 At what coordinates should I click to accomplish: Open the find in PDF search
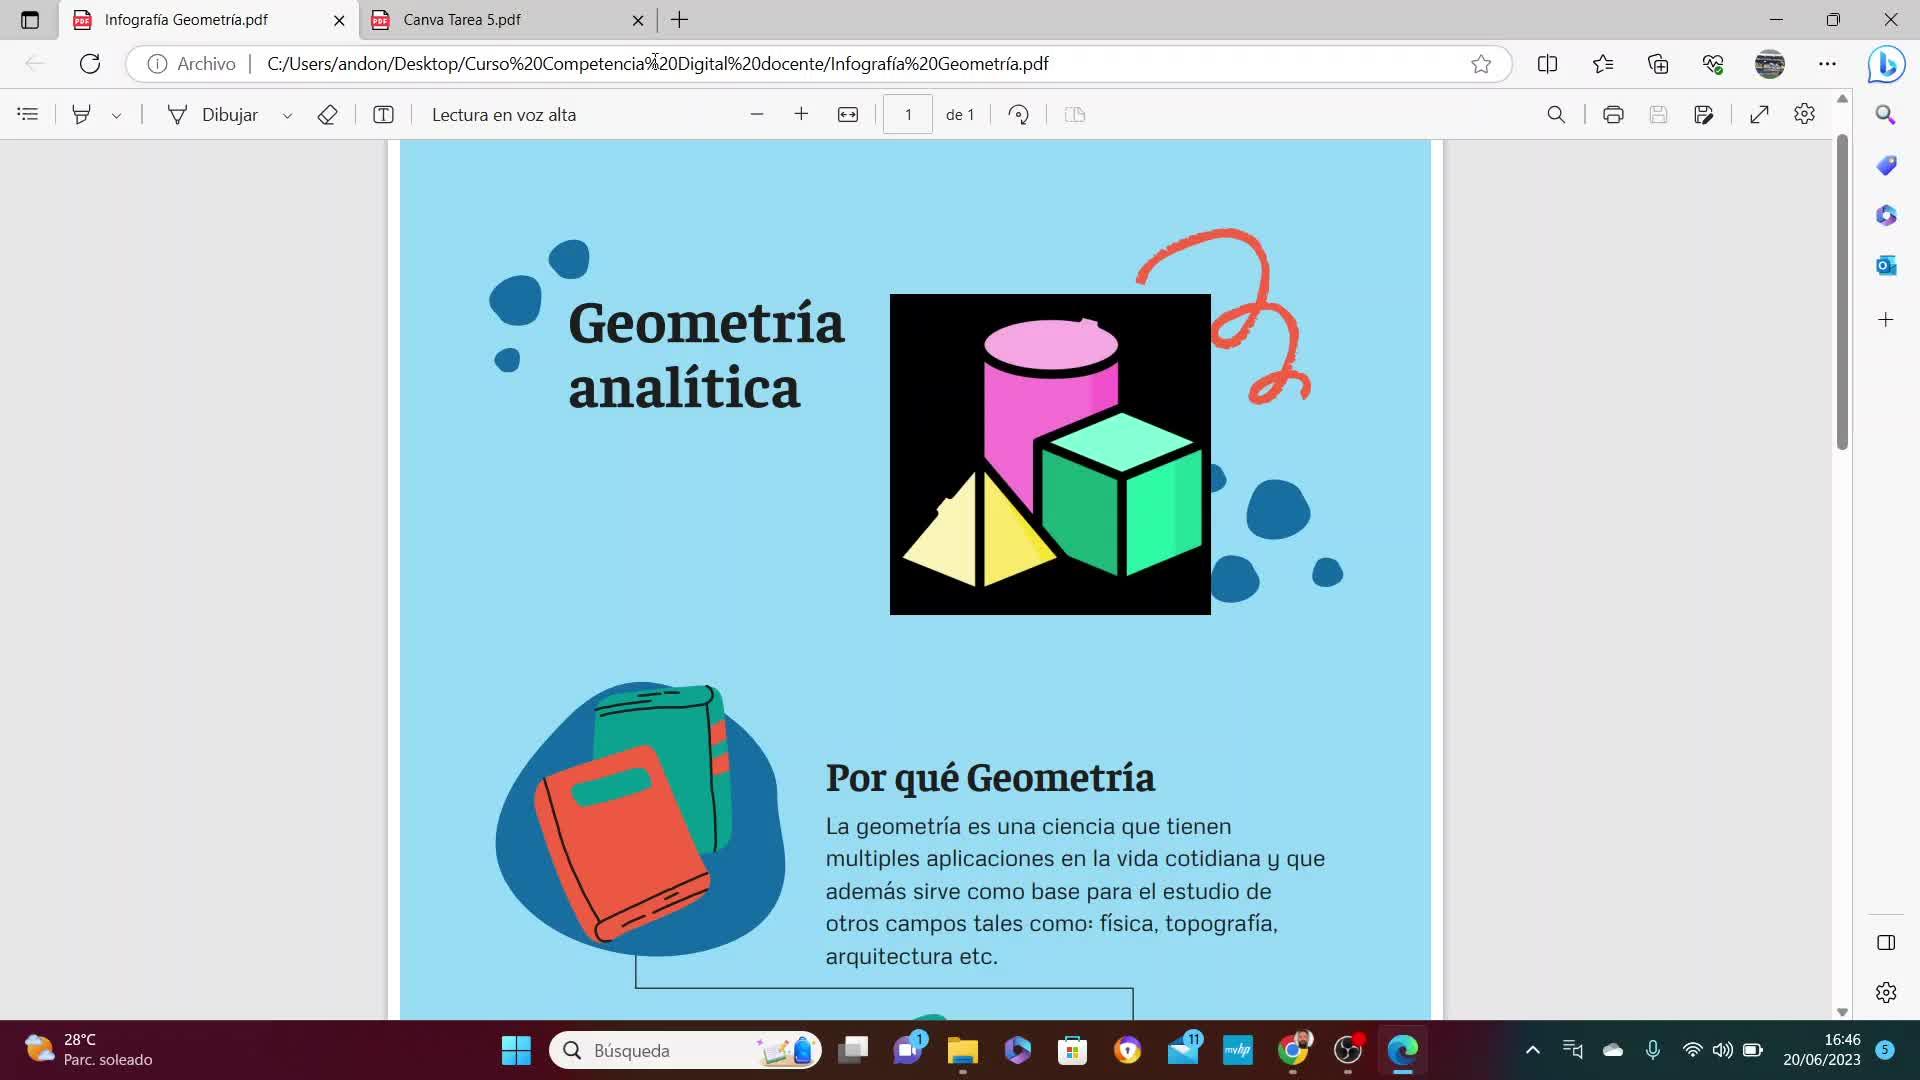(1556, 115)
